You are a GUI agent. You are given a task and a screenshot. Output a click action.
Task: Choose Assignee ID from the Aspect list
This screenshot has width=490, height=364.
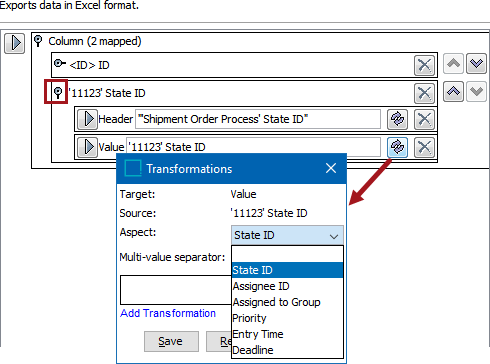[x=287, y=286]
